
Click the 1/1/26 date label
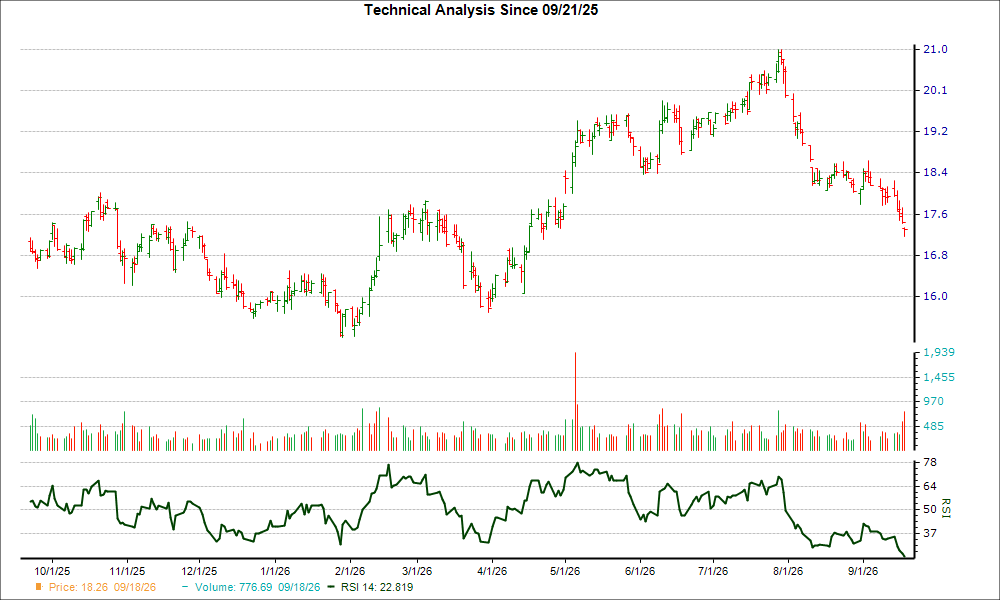pyautogui.click(x=274, y=571)
